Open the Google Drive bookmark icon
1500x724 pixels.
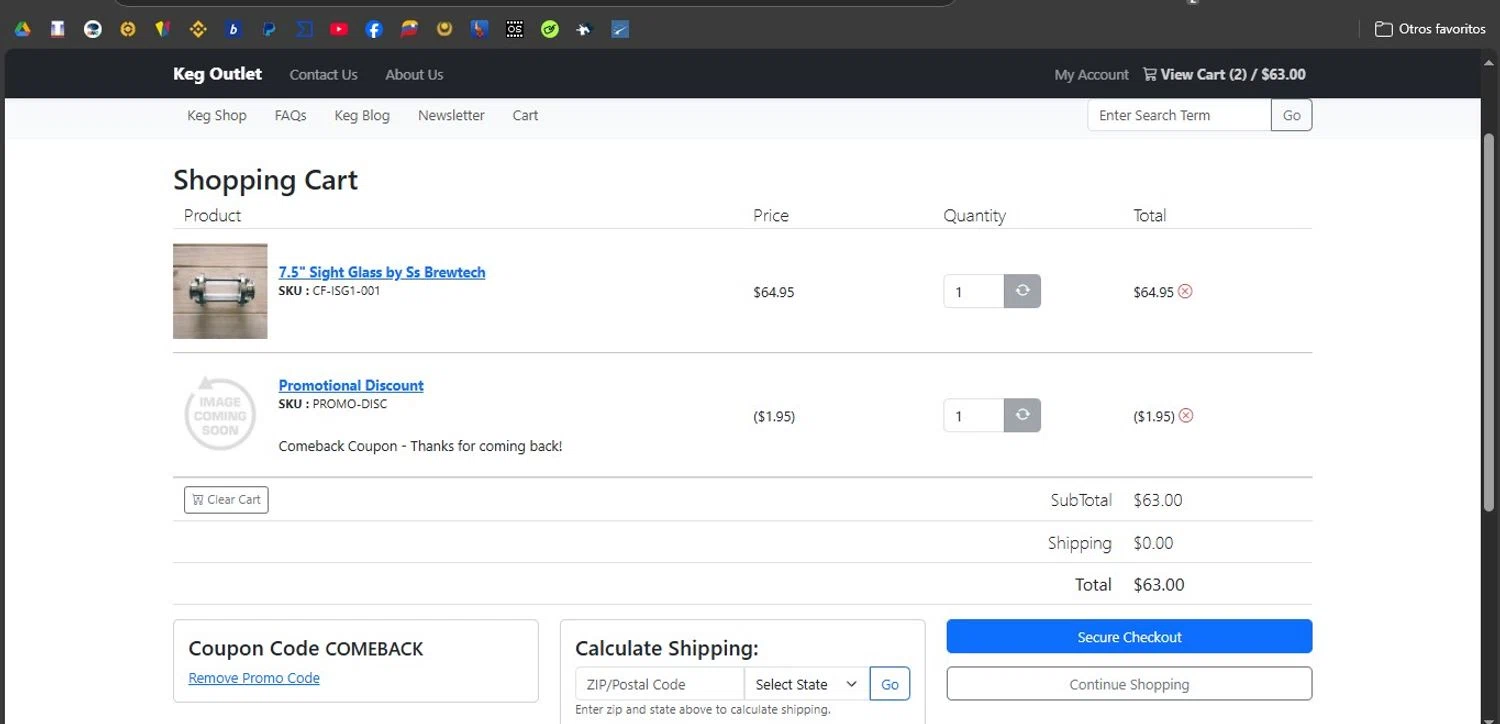pos(22,29)
